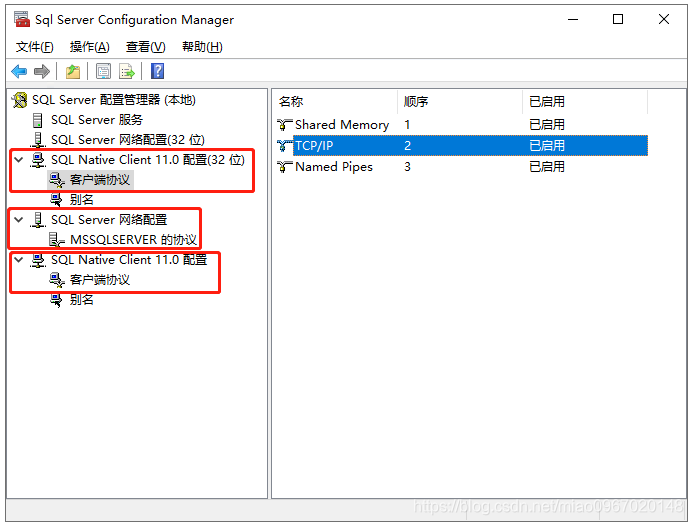The image size is (693, 525).
Task: Open the 查看(V) menu
Action: pos(145,47)
